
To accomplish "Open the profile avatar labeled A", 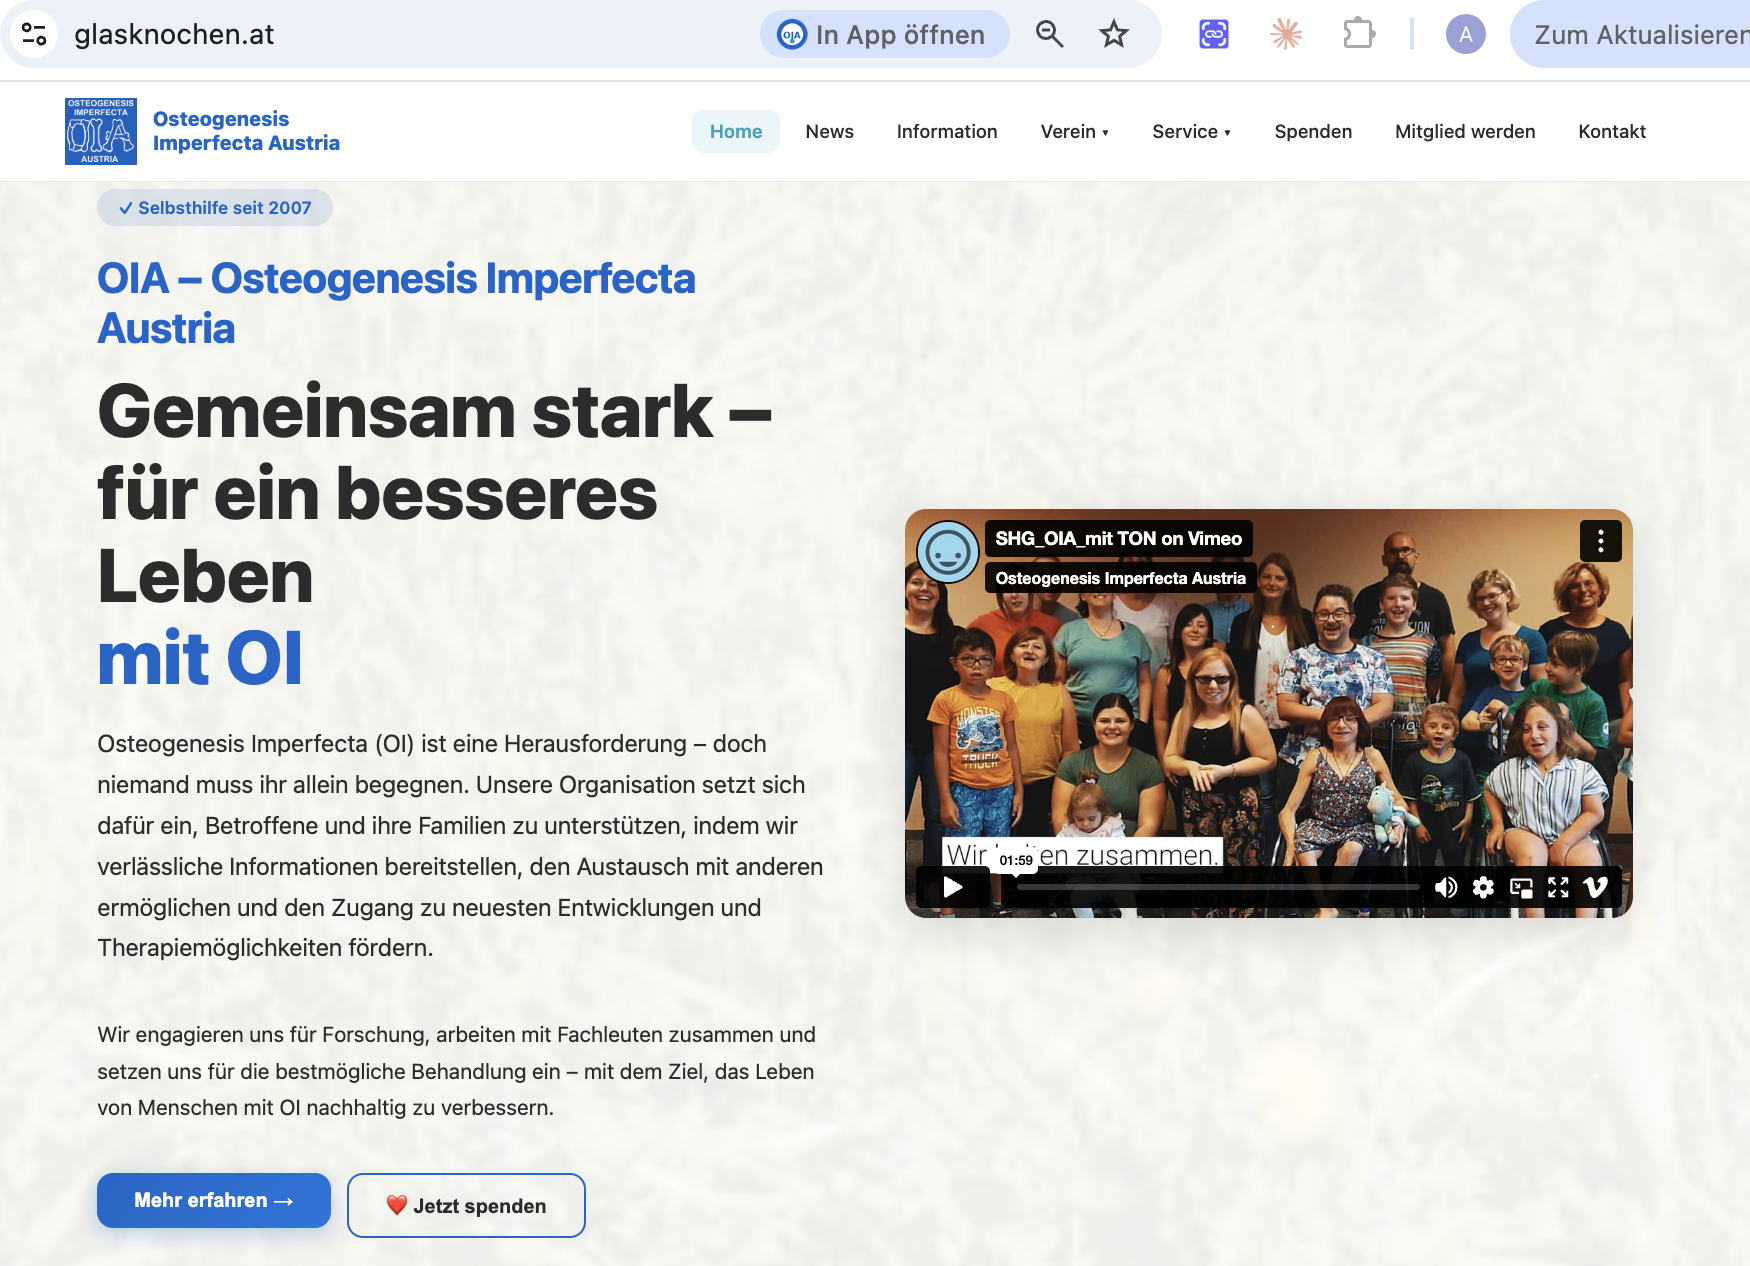I will (1465, 34).
